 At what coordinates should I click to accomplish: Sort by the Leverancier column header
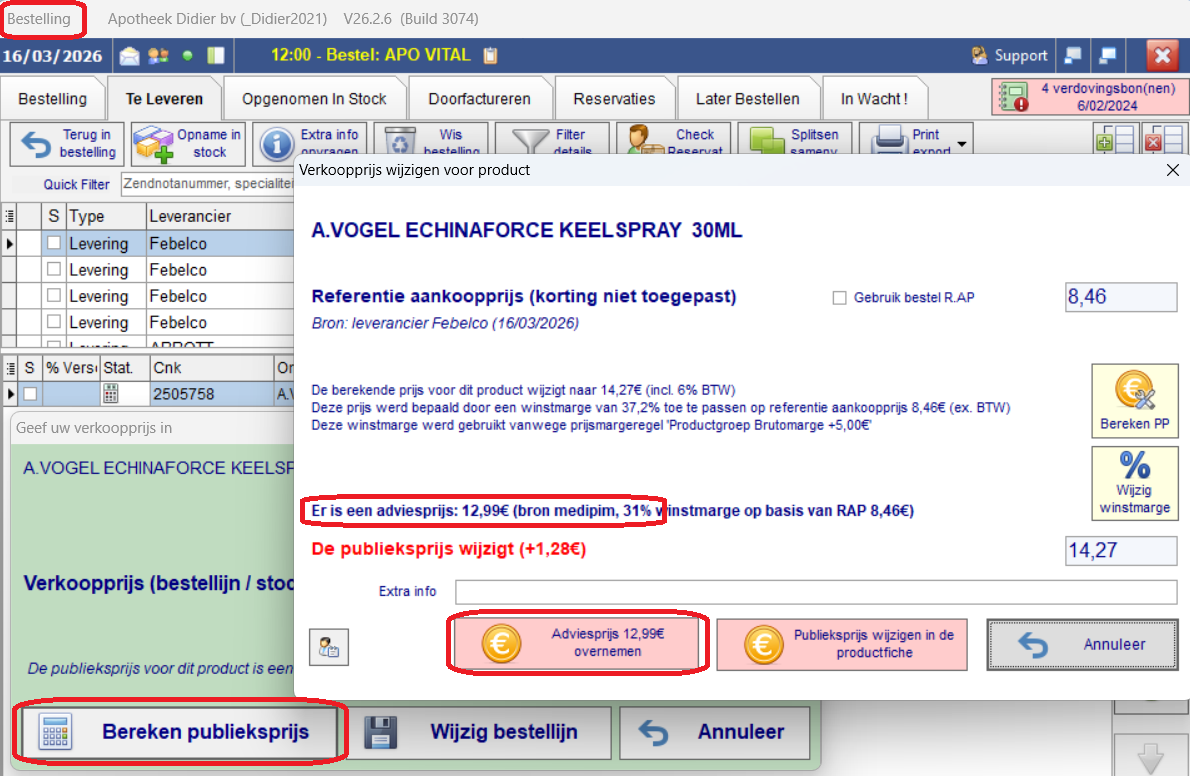click(219, 216)
